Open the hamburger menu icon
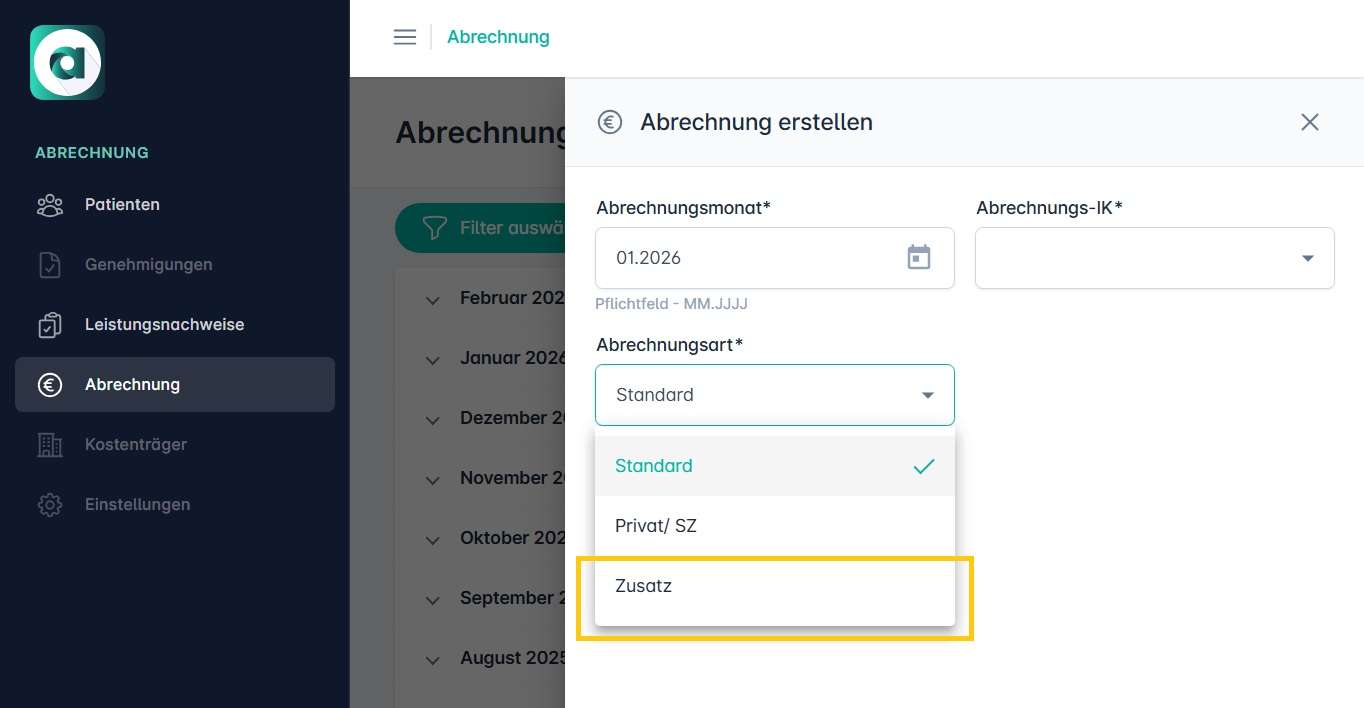 pyautogui.click(x=405, y=37)
